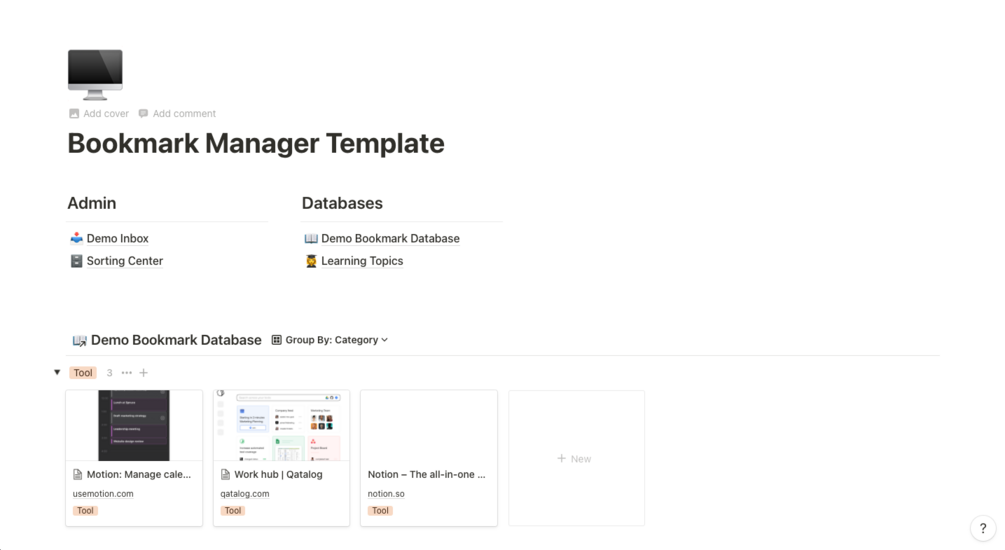Click the three-dots menu next to Tool group
The width and height of the screenshot is (1005, 550).
126,373
